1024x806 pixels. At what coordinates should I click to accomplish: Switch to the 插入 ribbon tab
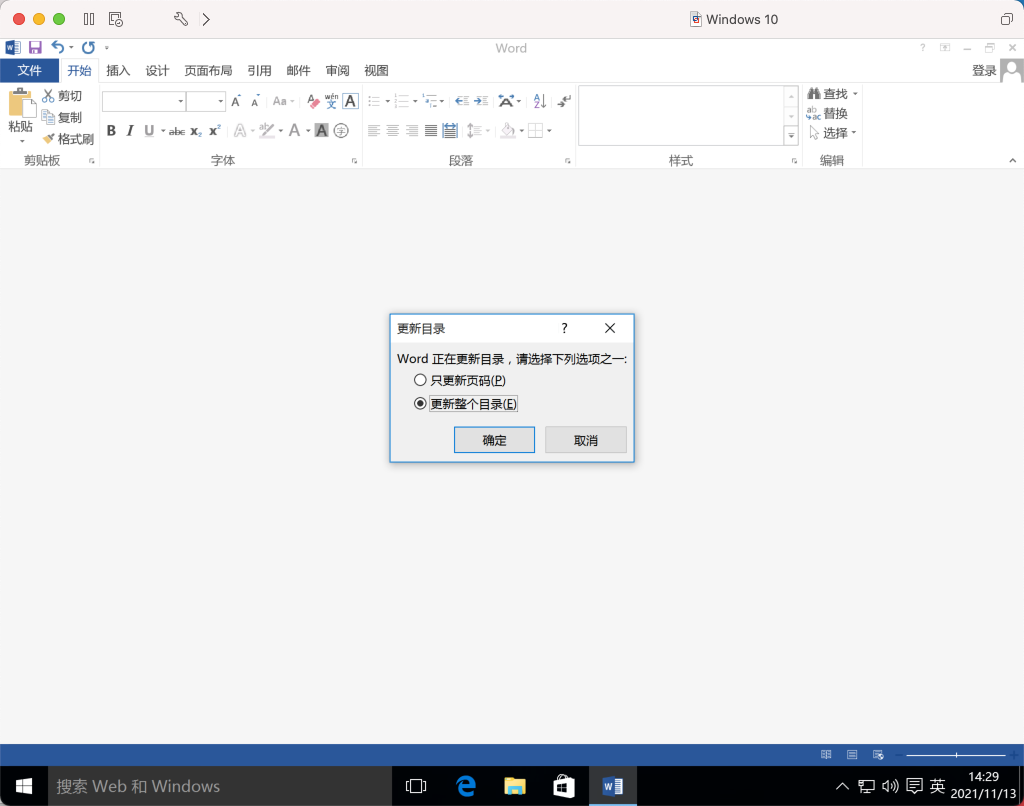click(118, 70)
